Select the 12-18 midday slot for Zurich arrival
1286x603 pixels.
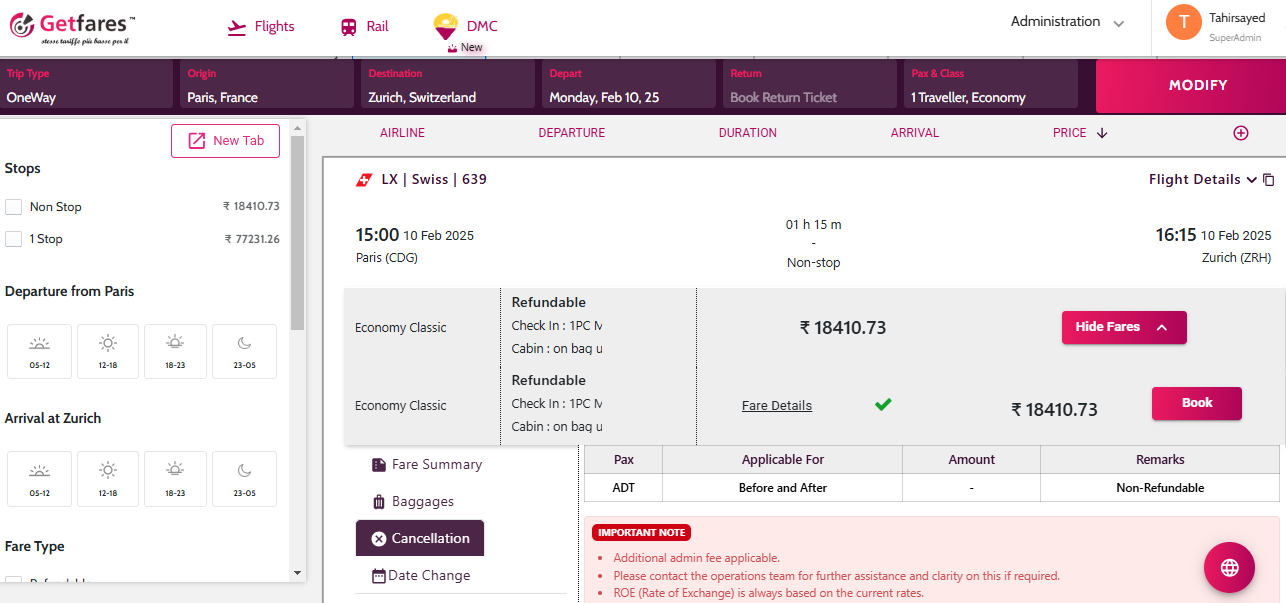tap(108, 478)
